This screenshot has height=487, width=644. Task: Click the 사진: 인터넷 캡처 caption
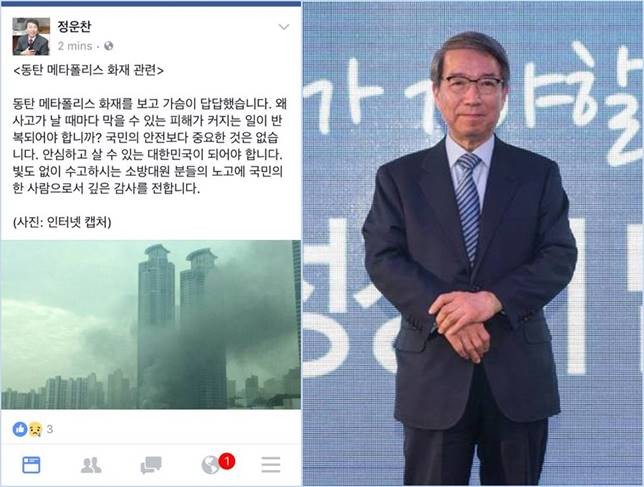tap(62, 223)
